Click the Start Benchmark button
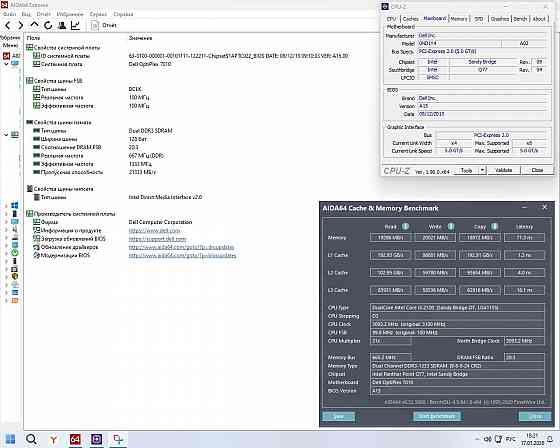This screenshot has height=448, width=560. (437, 416)
